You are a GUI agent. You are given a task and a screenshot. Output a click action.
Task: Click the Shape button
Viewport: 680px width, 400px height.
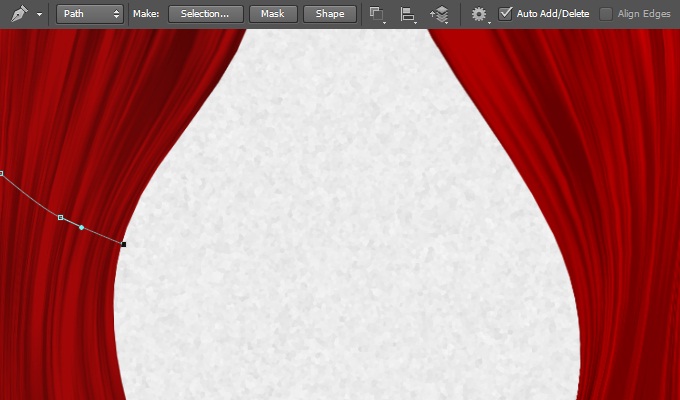(330, 14)
